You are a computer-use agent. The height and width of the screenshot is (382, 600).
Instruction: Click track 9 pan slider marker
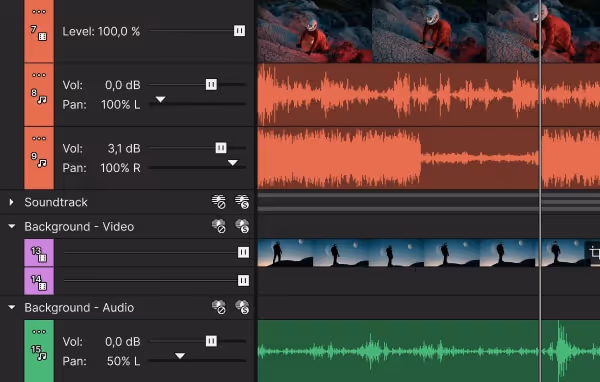[233, 163]
